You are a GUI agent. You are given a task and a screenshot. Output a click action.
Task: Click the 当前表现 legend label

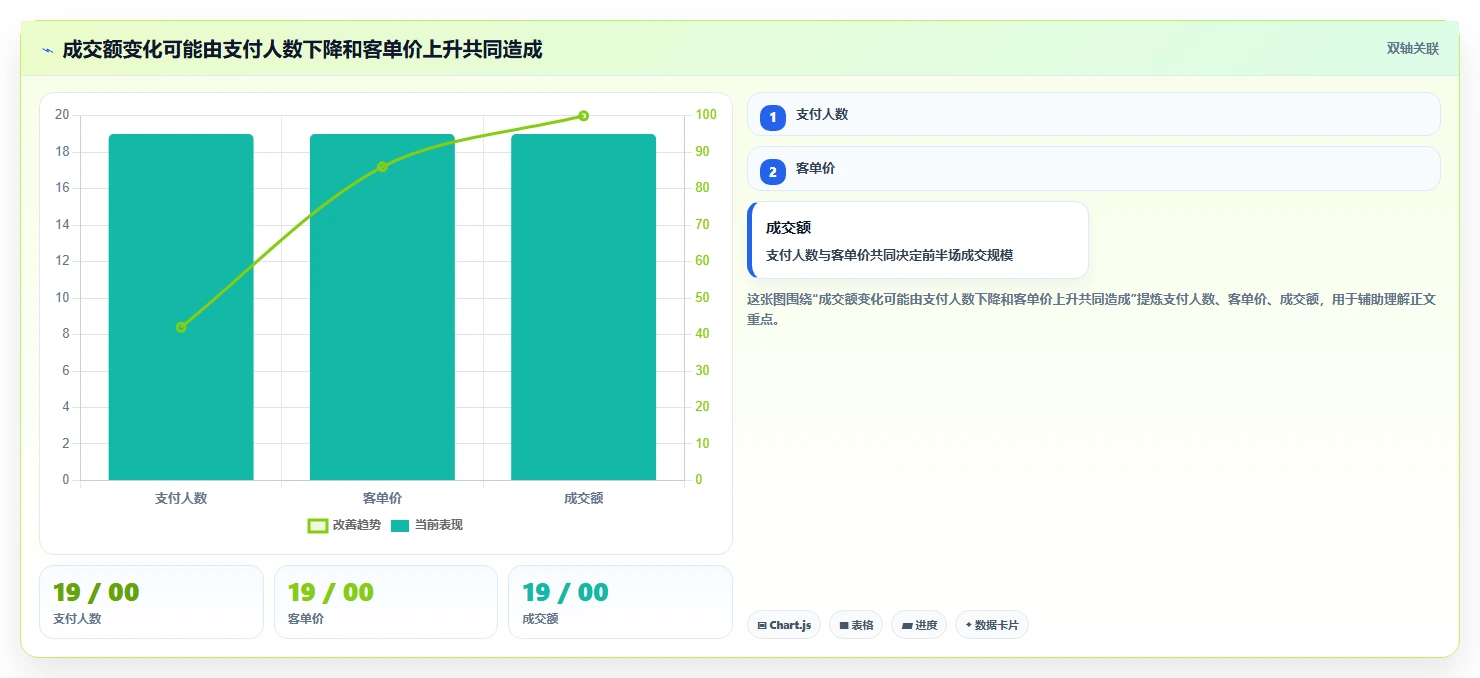pos(439,525)
